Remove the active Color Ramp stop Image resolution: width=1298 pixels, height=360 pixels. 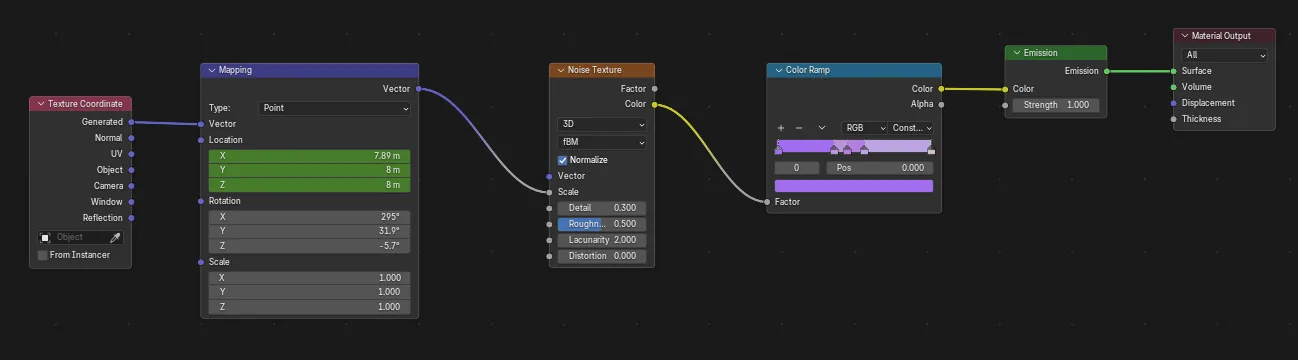[x=799, y=128]
